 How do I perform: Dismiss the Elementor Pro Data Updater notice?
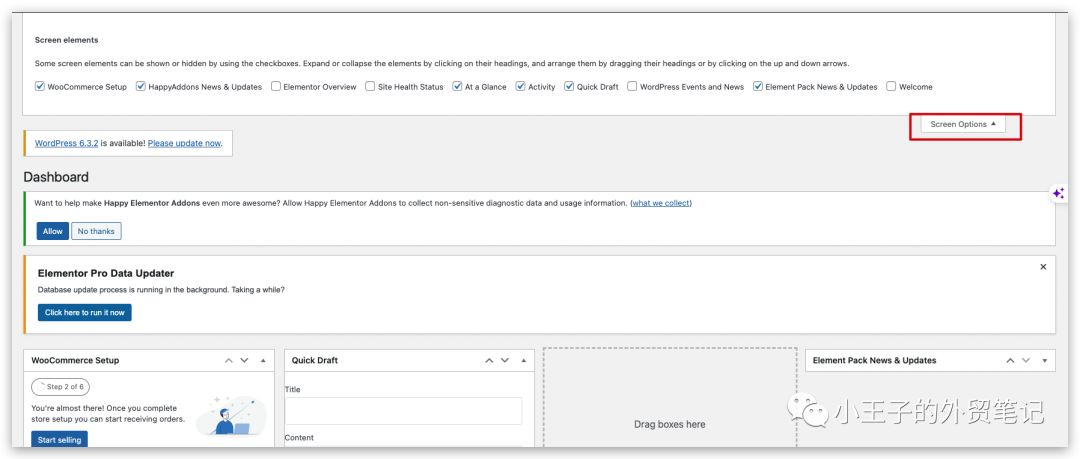[1043, 267]
